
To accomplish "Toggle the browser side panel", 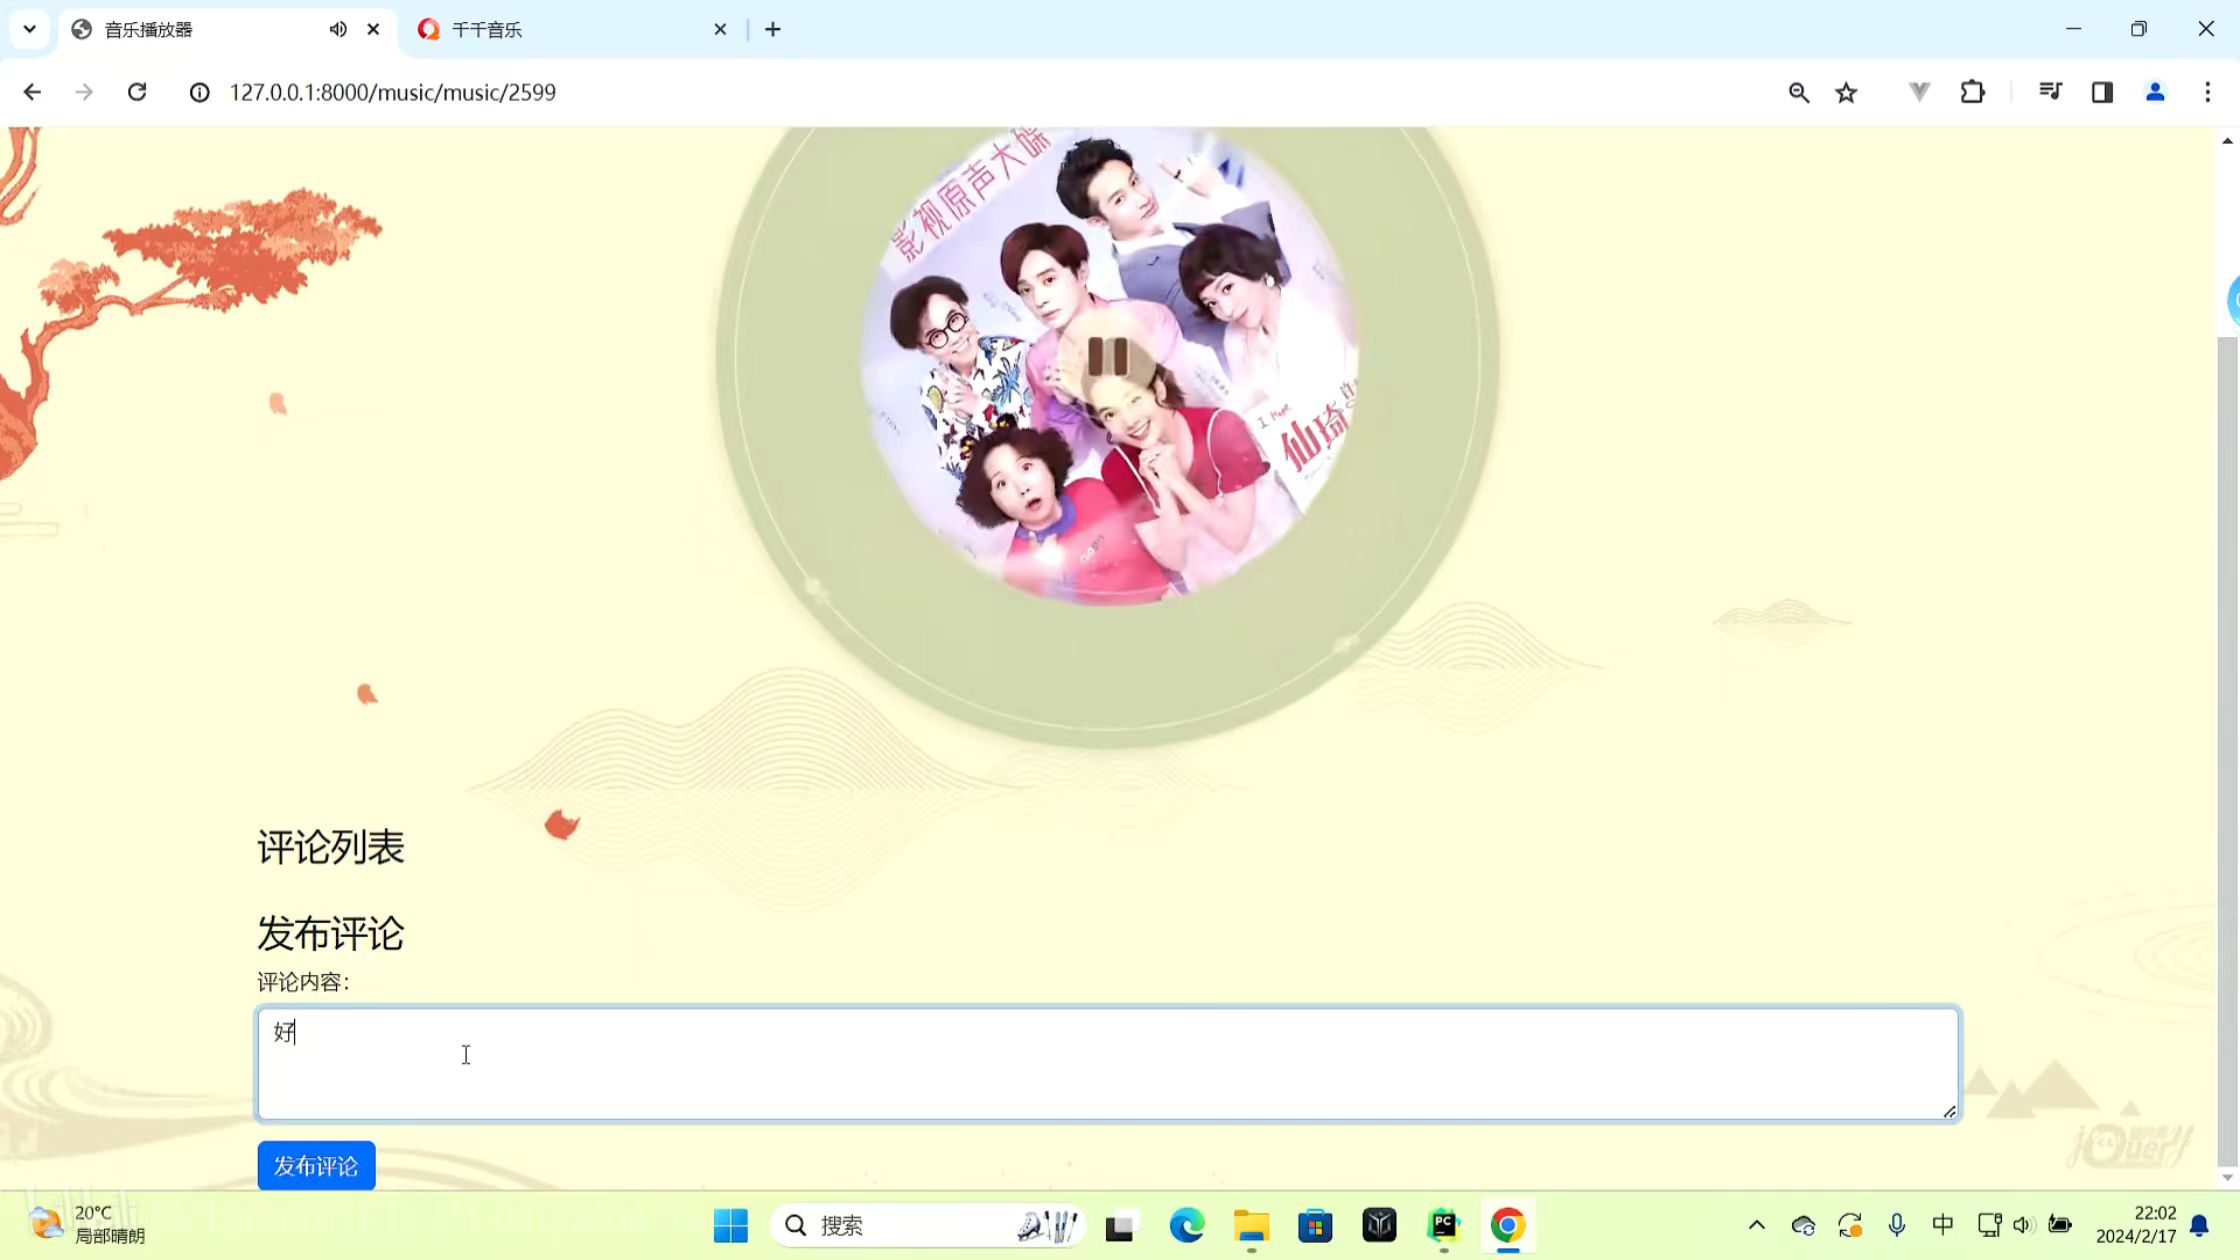I will pos(2102,92).
